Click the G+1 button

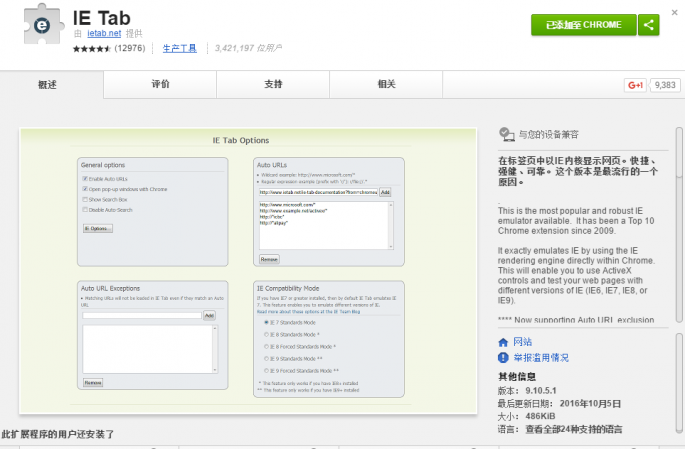[x=634, y=85]
